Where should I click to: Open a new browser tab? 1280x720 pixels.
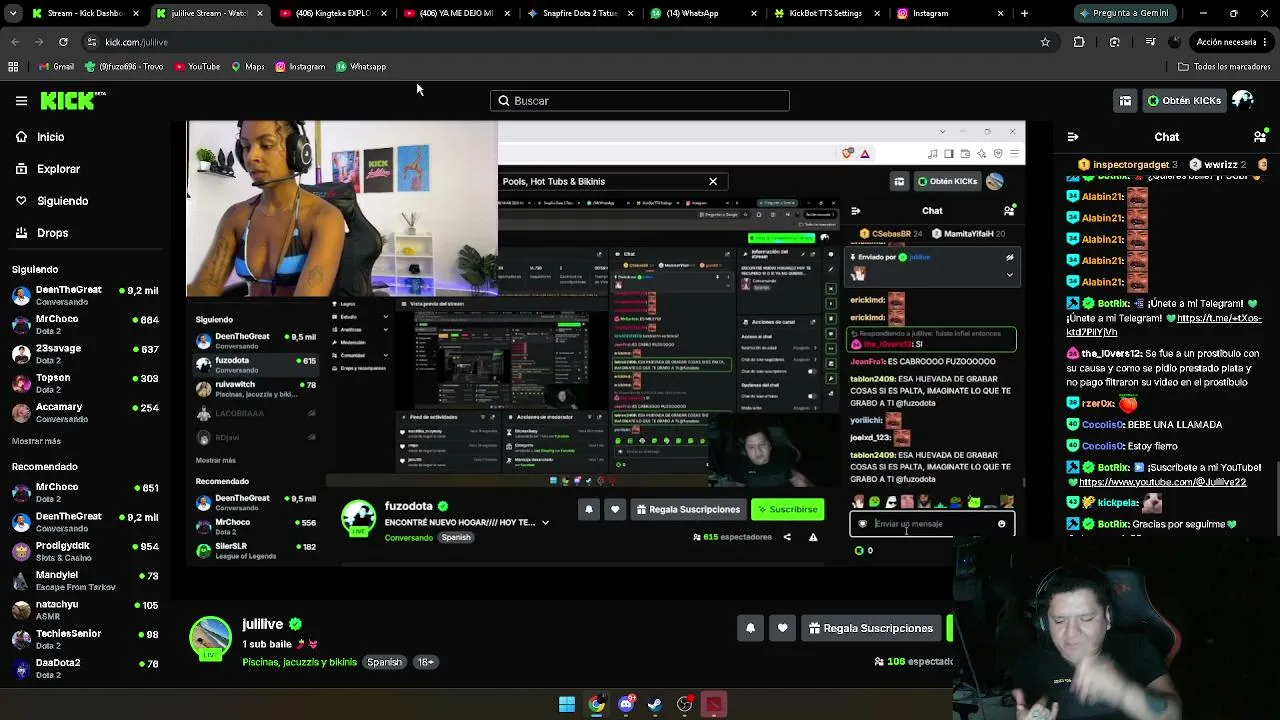(x=1024, y=13)
